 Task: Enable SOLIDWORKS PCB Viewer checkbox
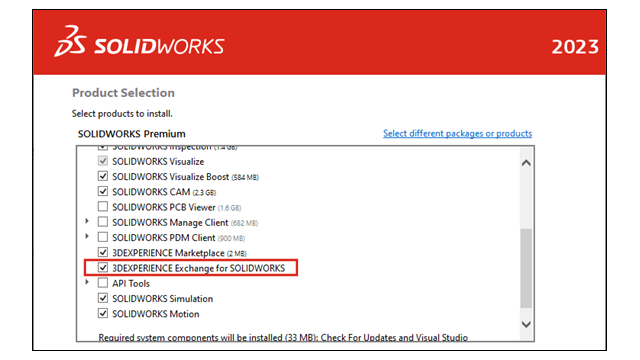point(103,207)
